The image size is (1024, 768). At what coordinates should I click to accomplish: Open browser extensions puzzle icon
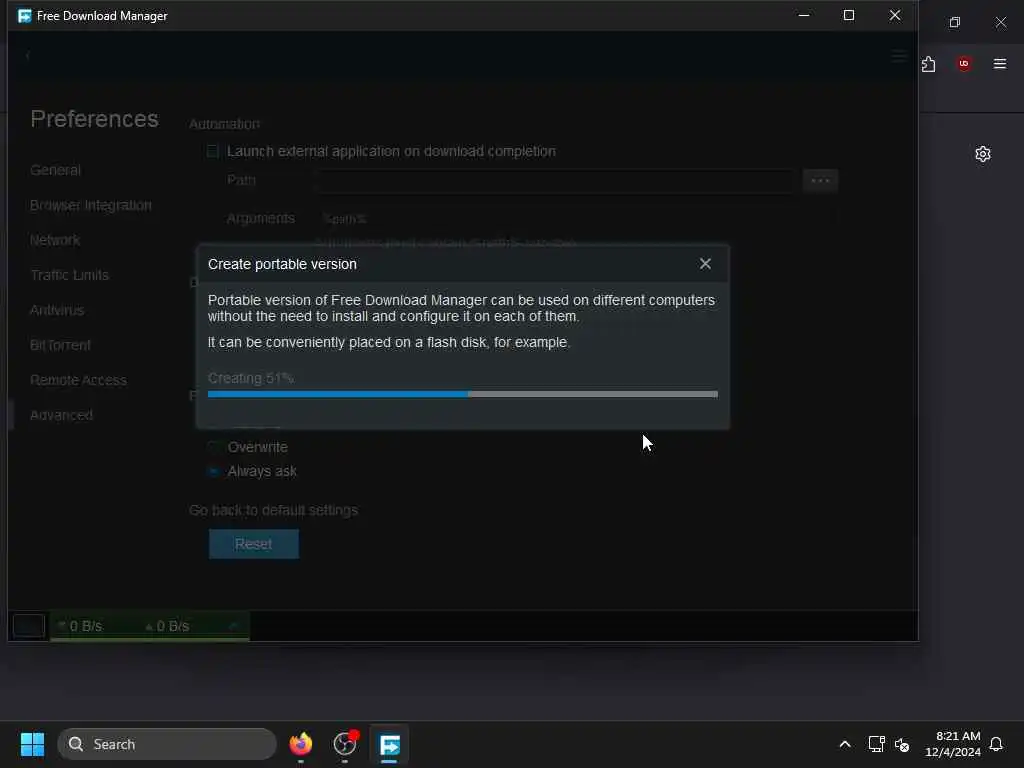pos(928,64)
